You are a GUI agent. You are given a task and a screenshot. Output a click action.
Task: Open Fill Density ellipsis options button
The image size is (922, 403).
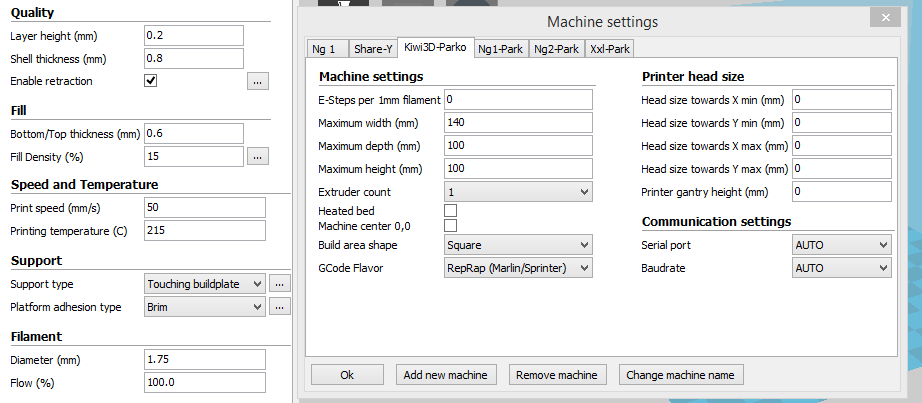(258, 156)
